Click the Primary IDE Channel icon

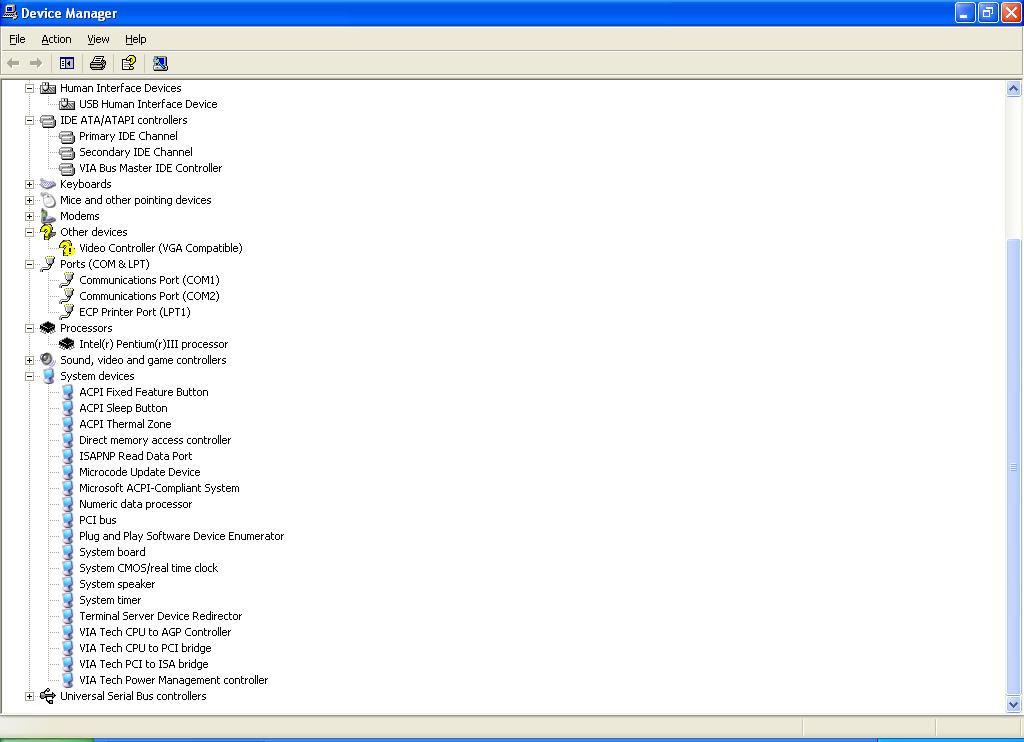67,136
